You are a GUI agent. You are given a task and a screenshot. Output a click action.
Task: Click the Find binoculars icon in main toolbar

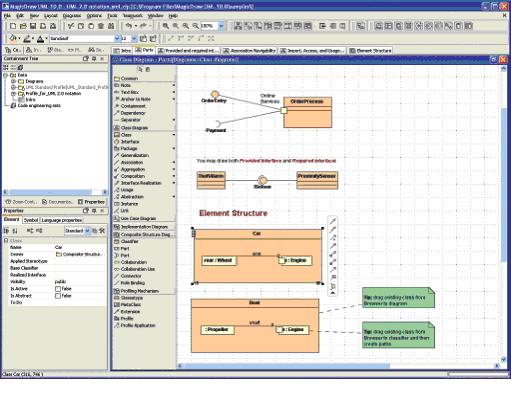pos(111,26)
